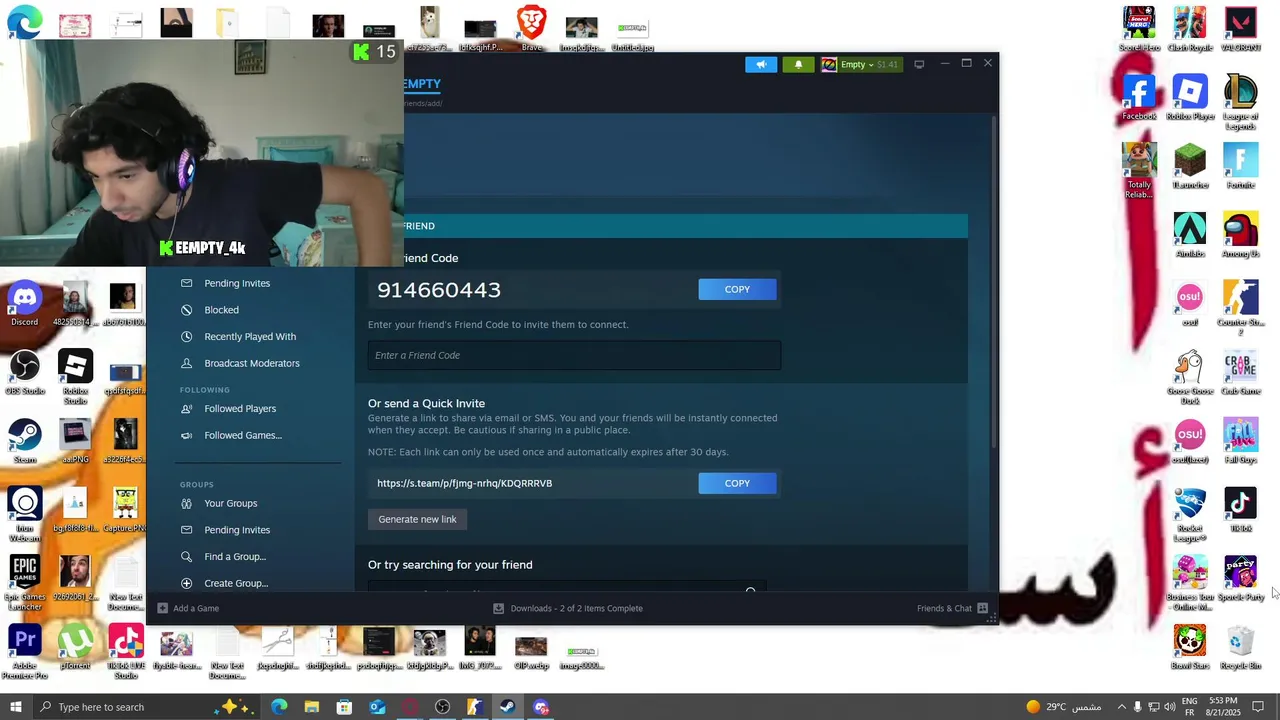Open Microsoft Store from taskbar

(344, 707)
